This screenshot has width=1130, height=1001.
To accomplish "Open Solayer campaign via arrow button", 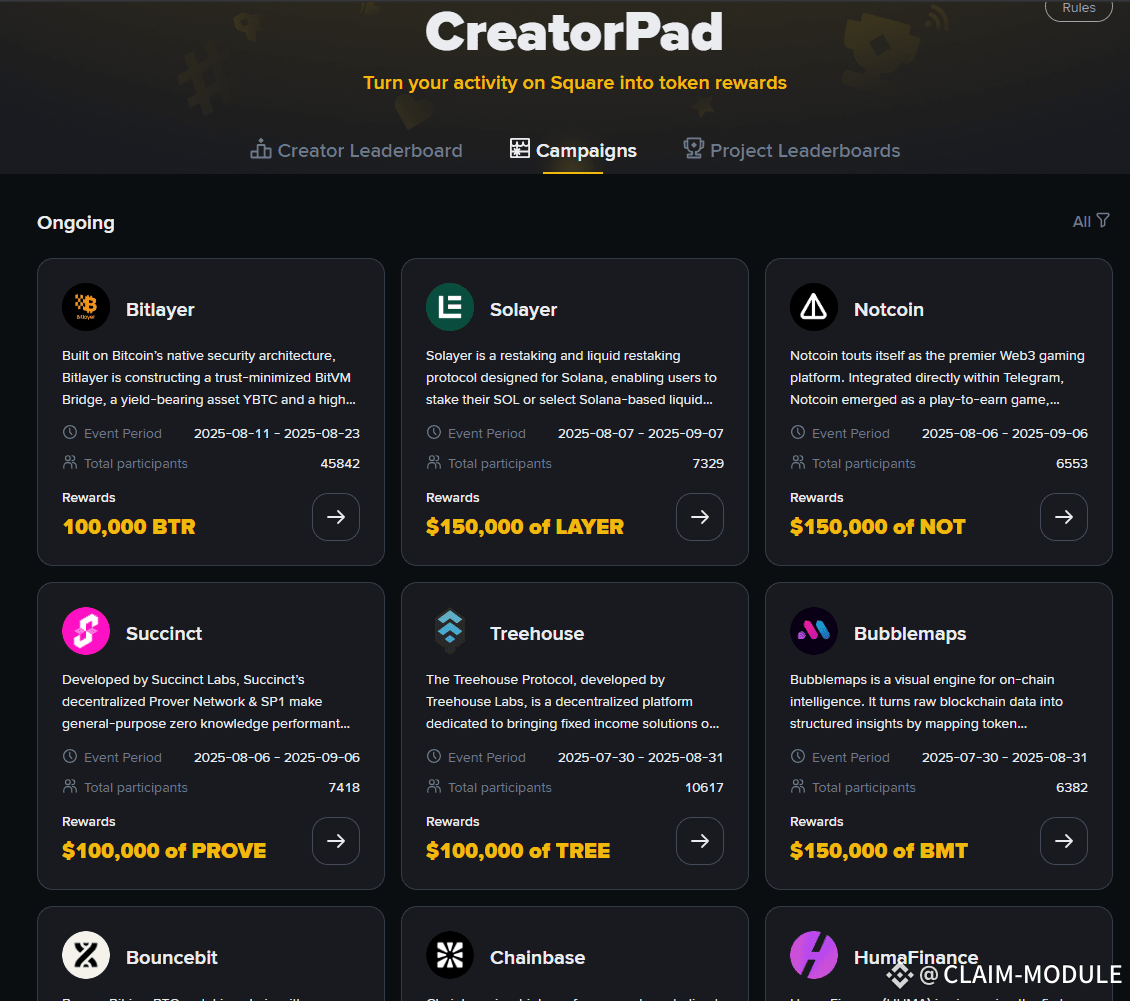I will 700,517.
